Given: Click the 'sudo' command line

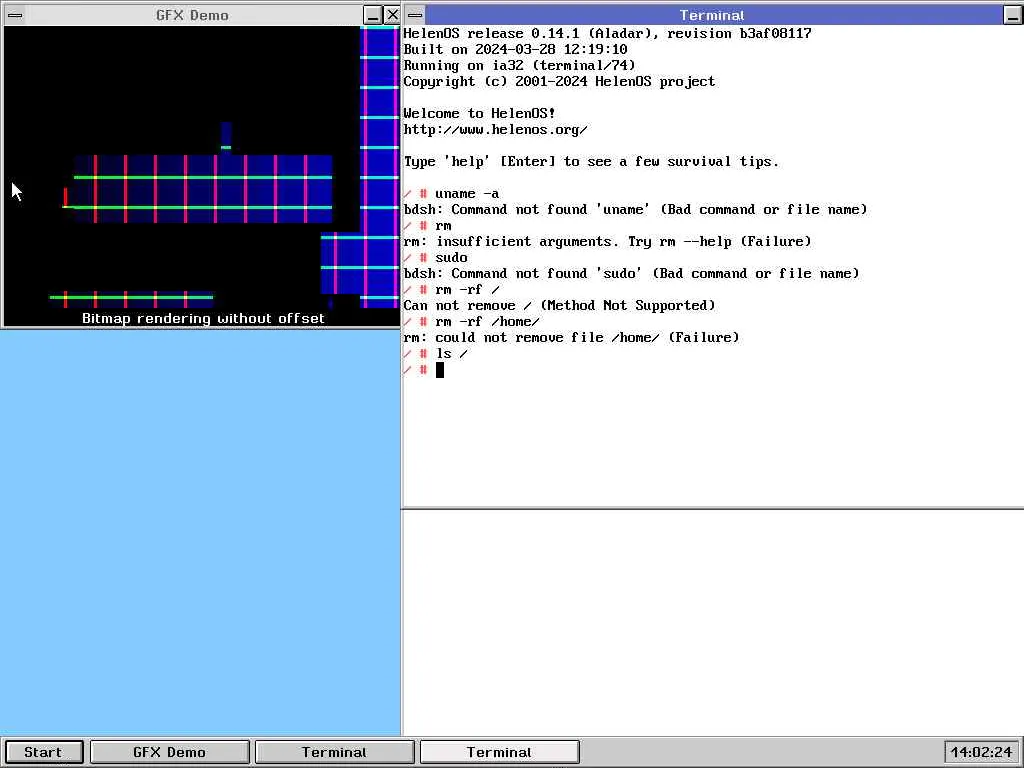Looking at the screenshot, I should pos(436,257).
